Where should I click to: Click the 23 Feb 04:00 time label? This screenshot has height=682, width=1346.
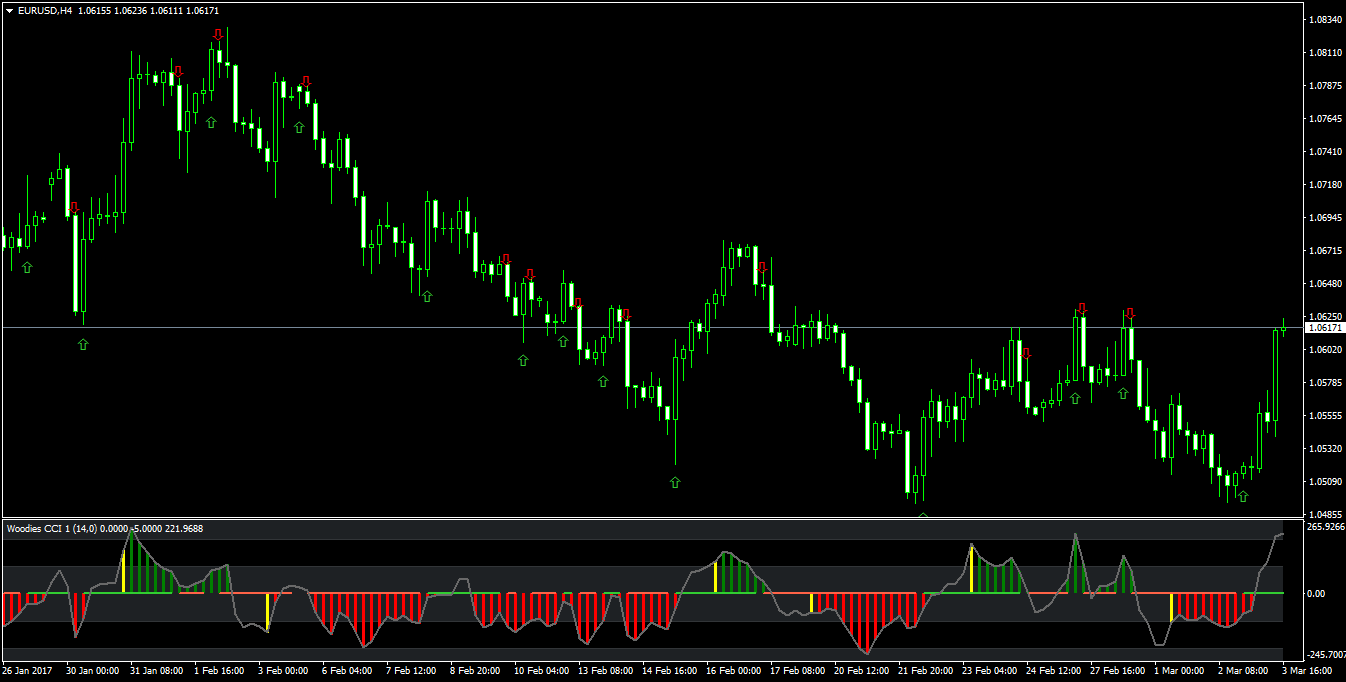[x=989, y=671]
